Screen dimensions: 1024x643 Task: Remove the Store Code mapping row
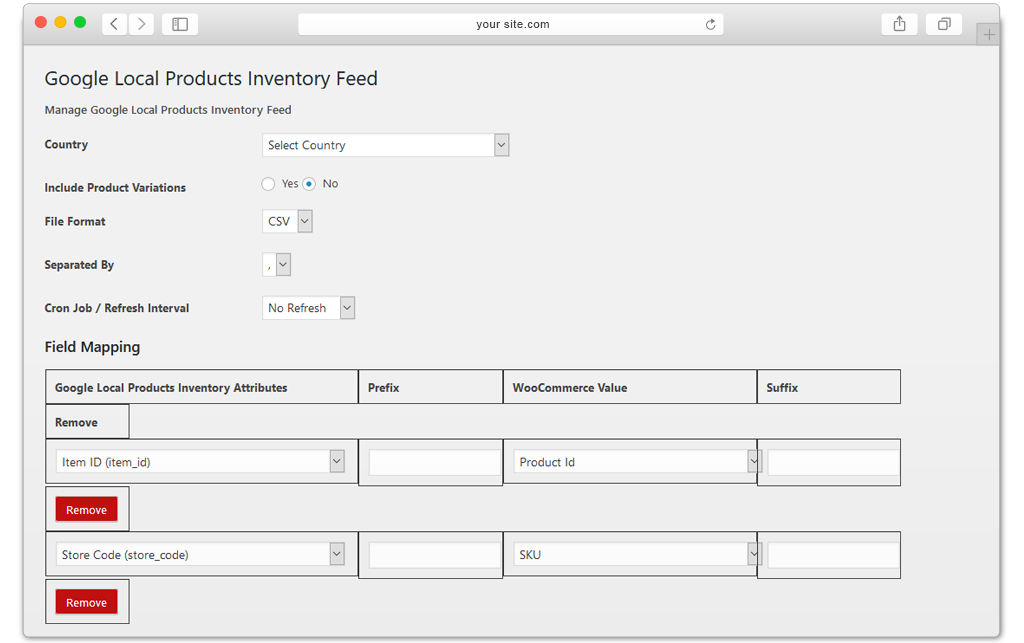click(x=86, y=602)
